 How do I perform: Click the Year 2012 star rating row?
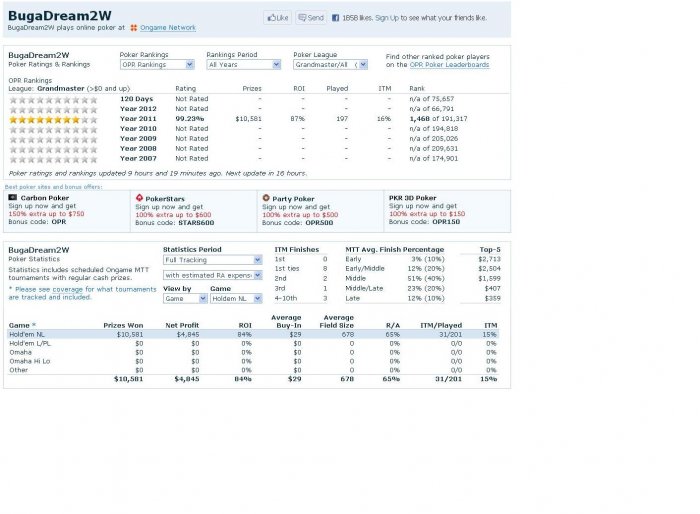click(x=53, y=109)
